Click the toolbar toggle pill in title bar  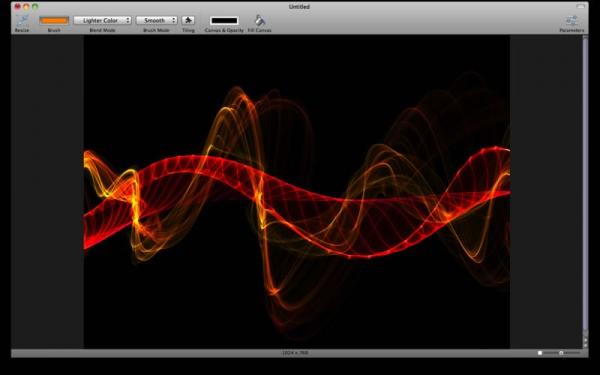[581, 6]
